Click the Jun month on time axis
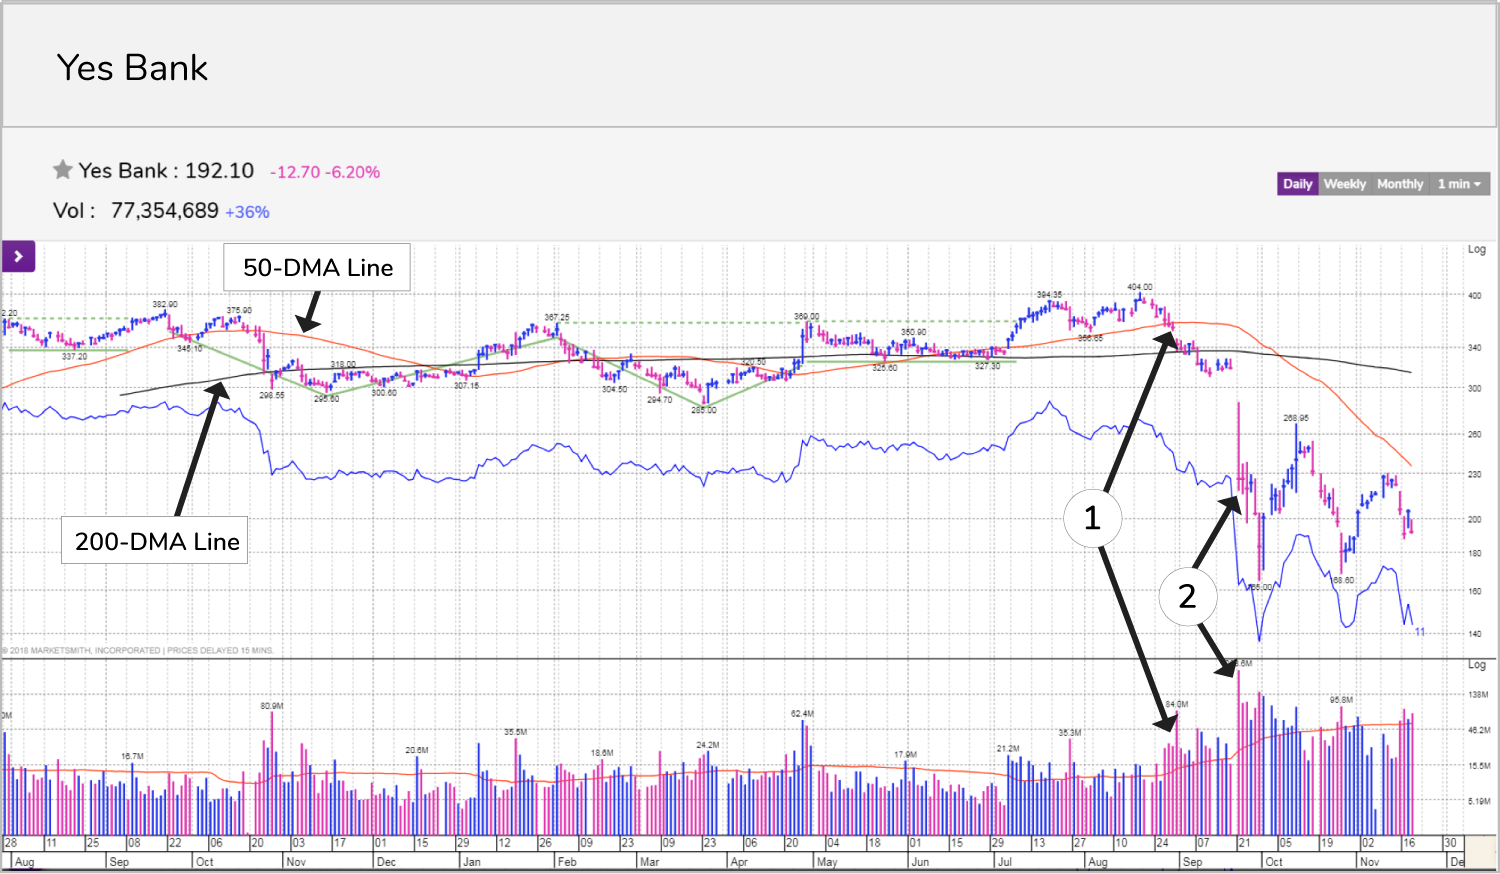Image resolution: width=1500 pixels, height=874 pixels. pyautogui.click(x=920, y=862)
